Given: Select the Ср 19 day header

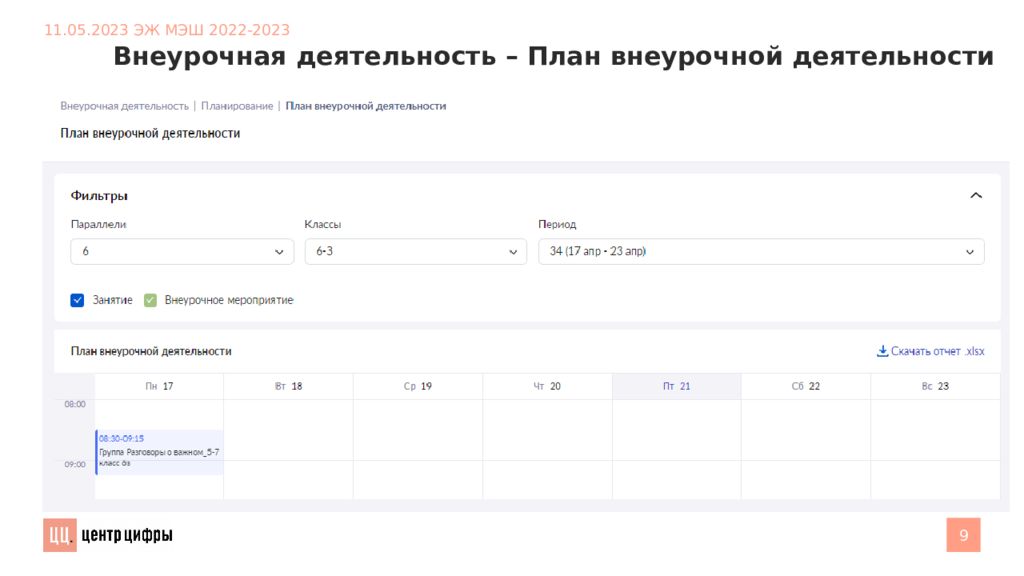Looking at the screenshot, I should [x=418, y=386].
